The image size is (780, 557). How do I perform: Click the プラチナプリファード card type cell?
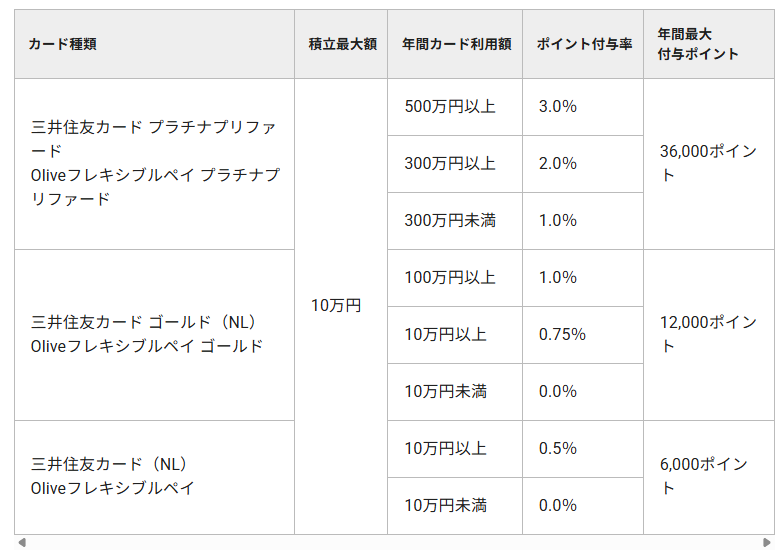click(x=154, y=163)
